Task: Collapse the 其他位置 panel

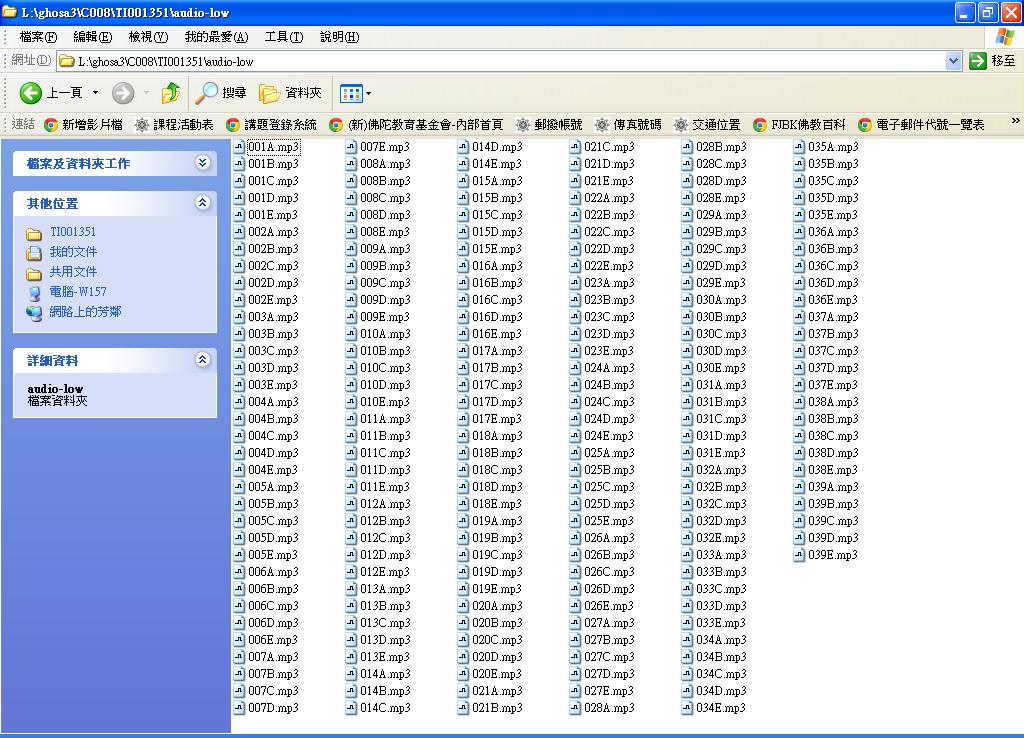Action: [x=203, y=203]
